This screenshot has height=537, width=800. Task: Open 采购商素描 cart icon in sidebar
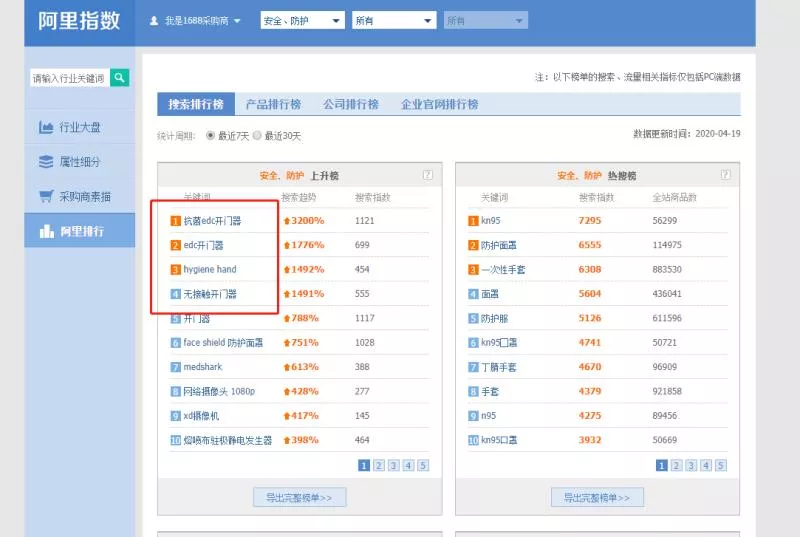[46, 196]
